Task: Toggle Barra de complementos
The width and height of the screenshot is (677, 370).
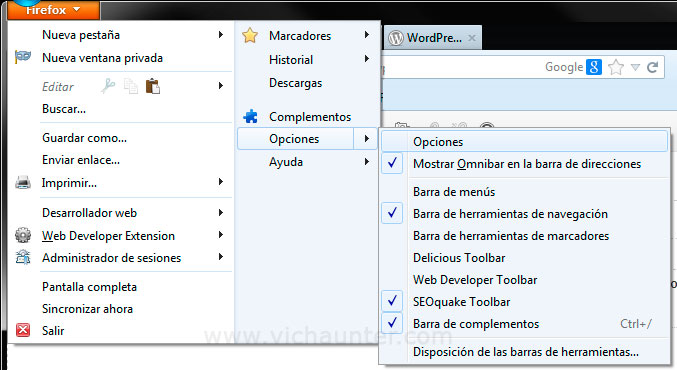Action: pyautogui.click(x=476, y=324)
